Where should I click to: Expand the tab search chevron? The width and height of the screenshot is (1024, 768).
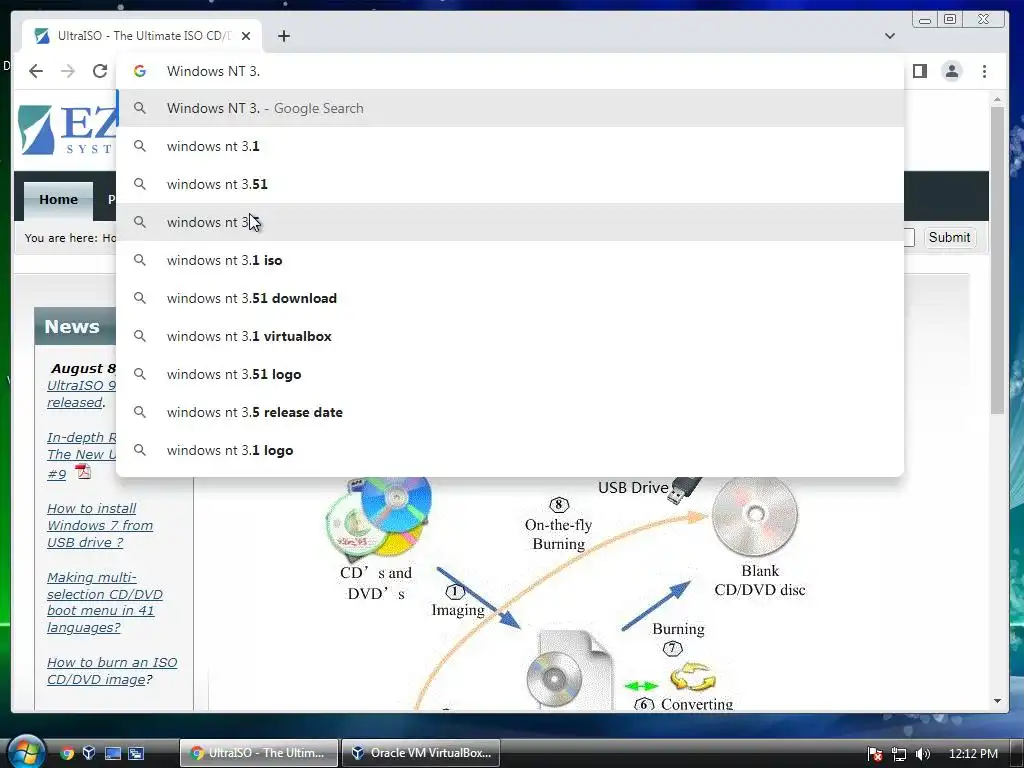(x=889, y=36)
